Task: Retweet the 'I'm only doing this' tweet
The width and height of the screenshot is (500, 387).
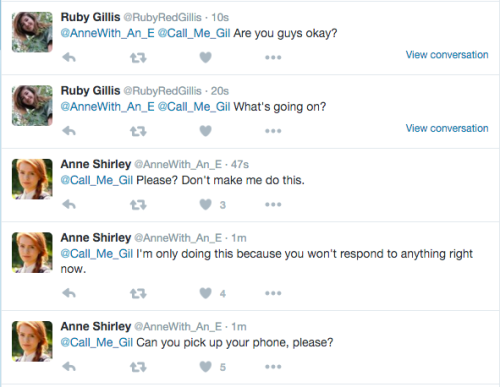Action: [138, 294]
